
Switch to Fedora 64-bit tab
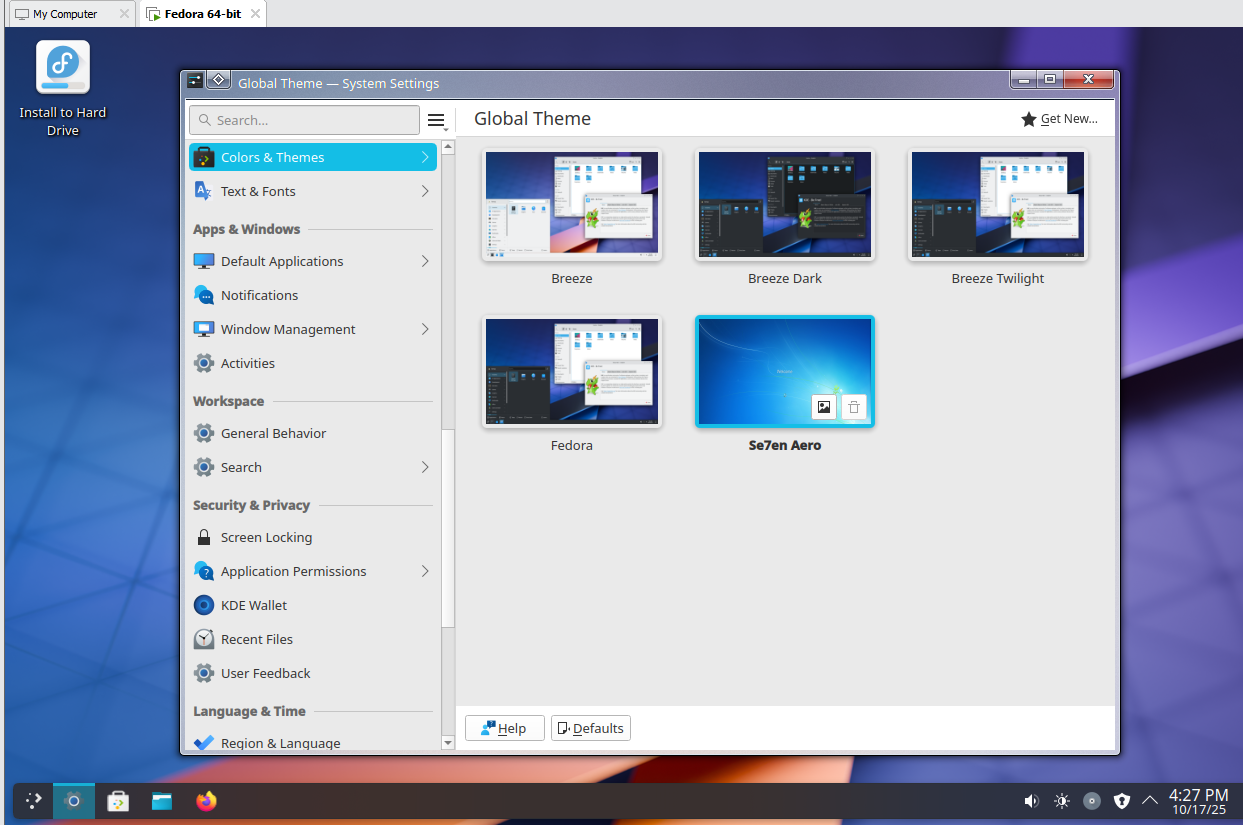pyautogui.click(x=202, y=14)
